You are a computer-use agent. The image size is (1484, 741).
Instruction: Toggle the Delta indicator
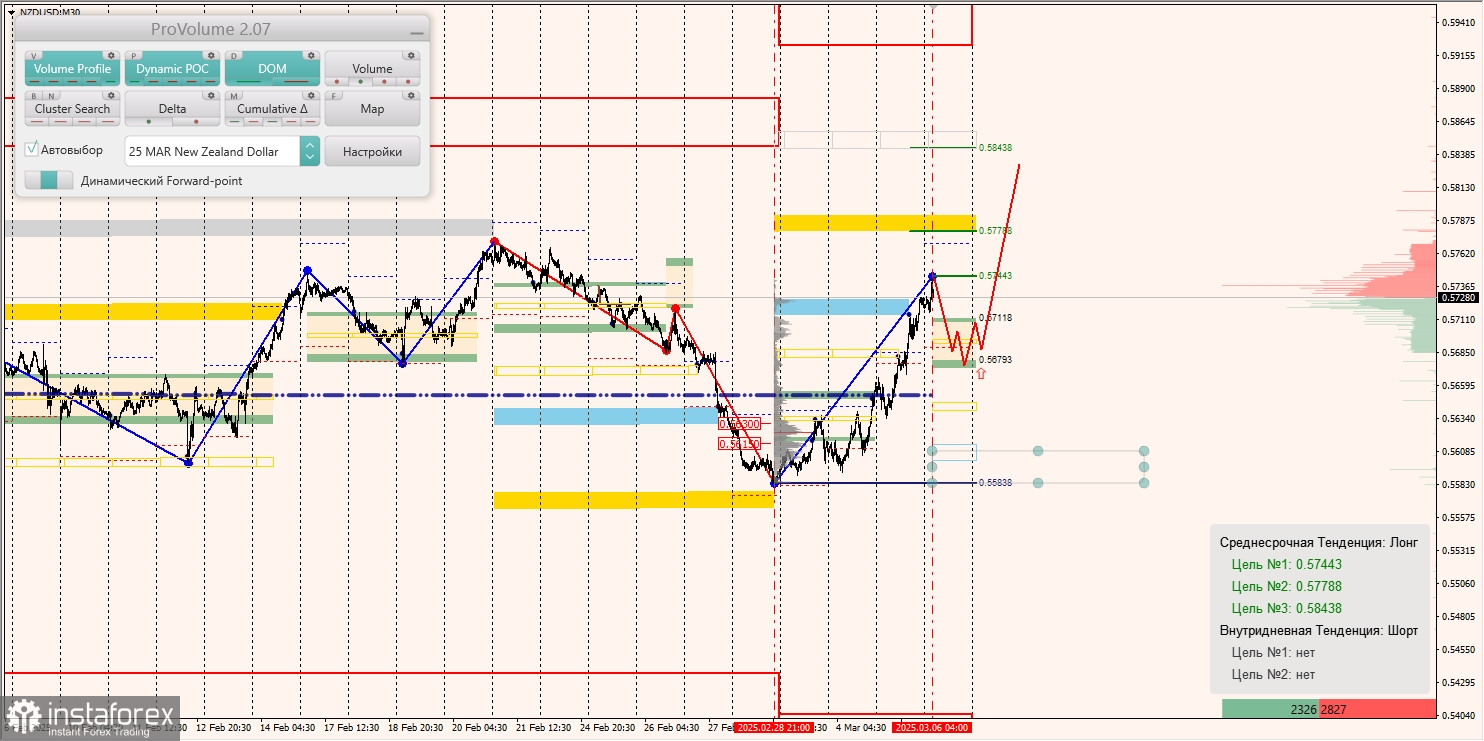(x=172, y=109)
